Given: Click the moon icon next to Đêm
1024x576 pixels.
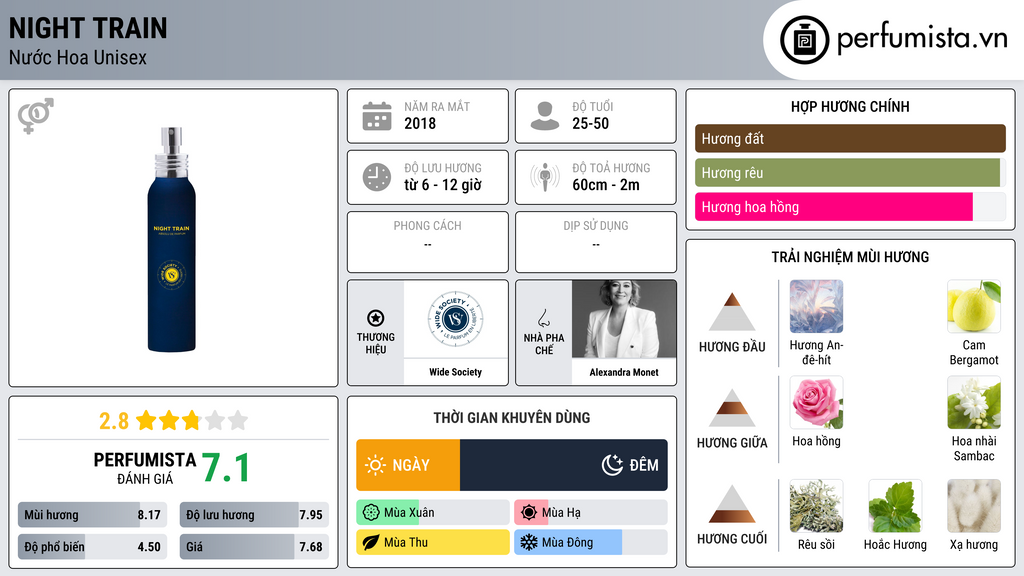Looking at the screenshot, I should [612, 465].
